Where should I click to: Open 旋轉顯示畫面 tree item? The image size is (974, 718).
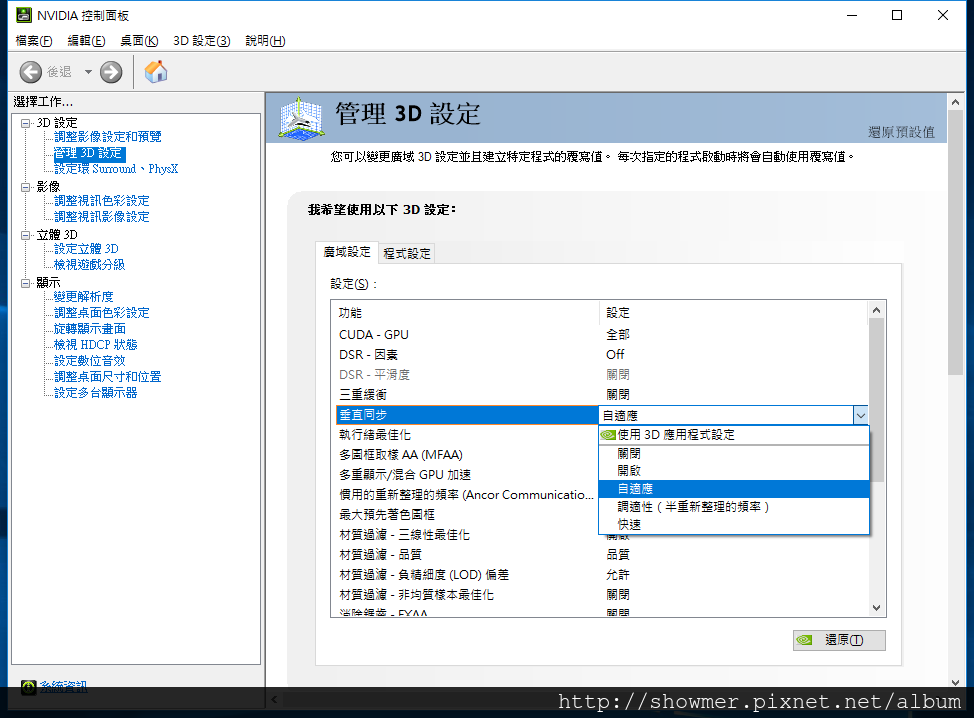(90, 329)
